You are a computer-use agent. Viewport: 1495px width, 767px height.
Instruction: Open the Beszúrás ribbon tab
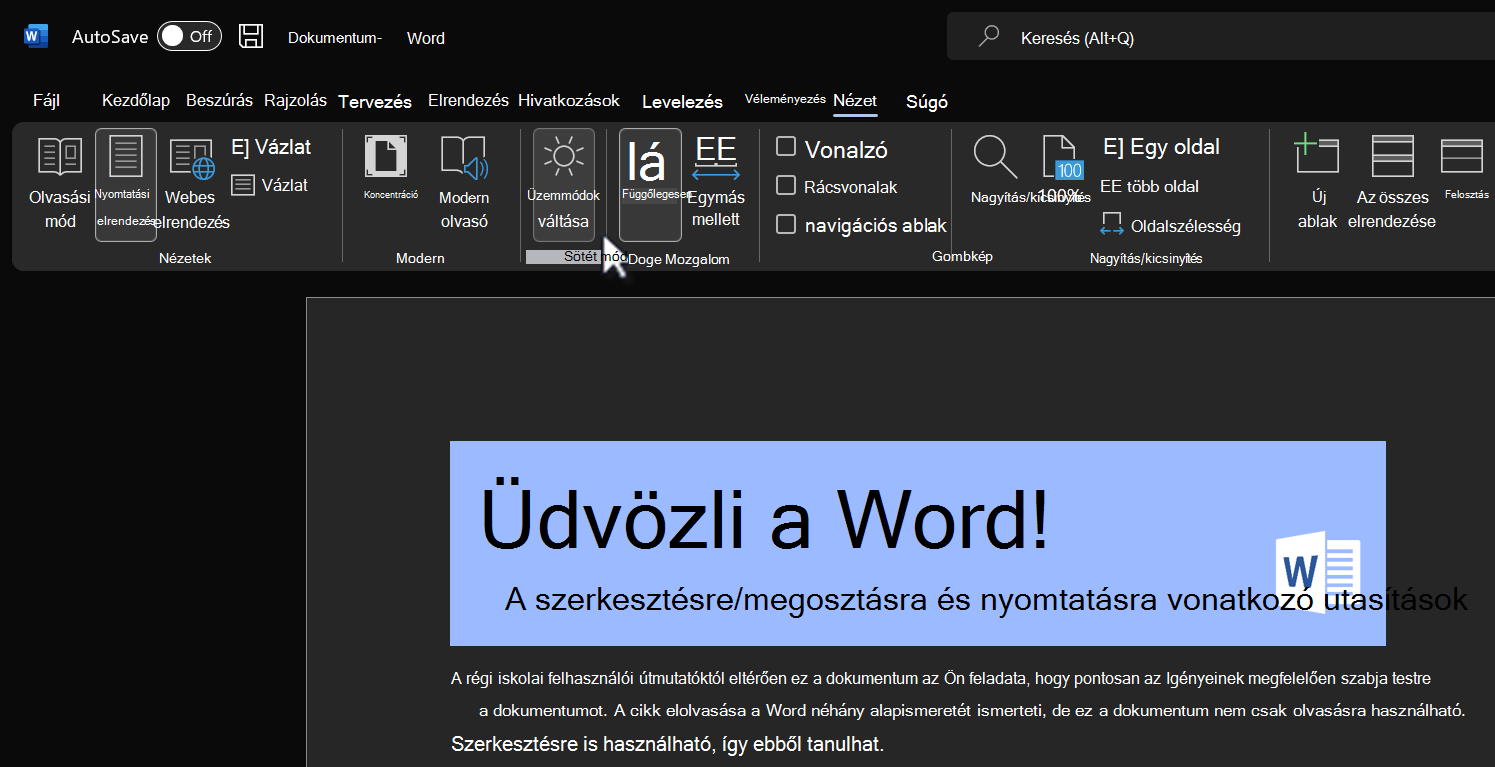click(x=219, y=101)
